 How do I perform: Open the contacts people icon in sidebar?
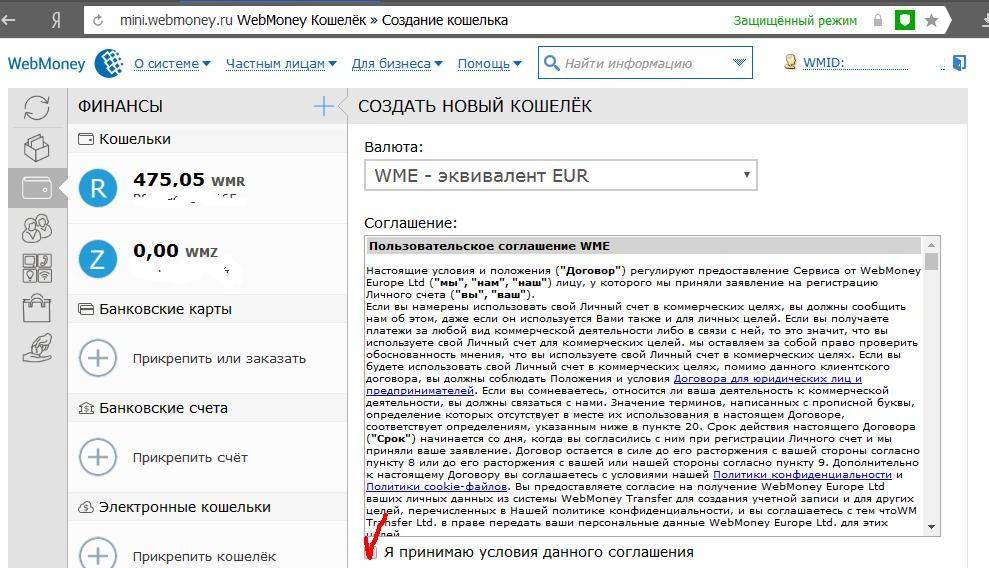pos(37,229)
